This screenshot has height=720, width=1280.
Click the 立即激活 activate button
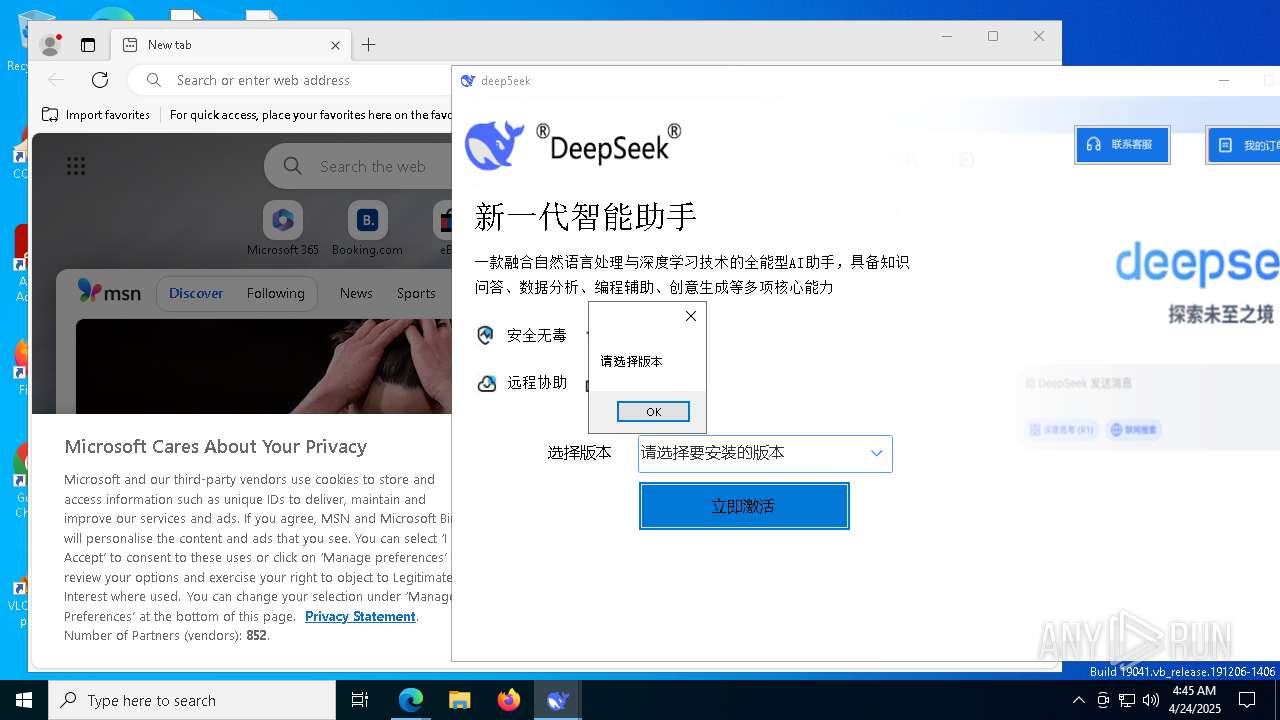[744, 506]
